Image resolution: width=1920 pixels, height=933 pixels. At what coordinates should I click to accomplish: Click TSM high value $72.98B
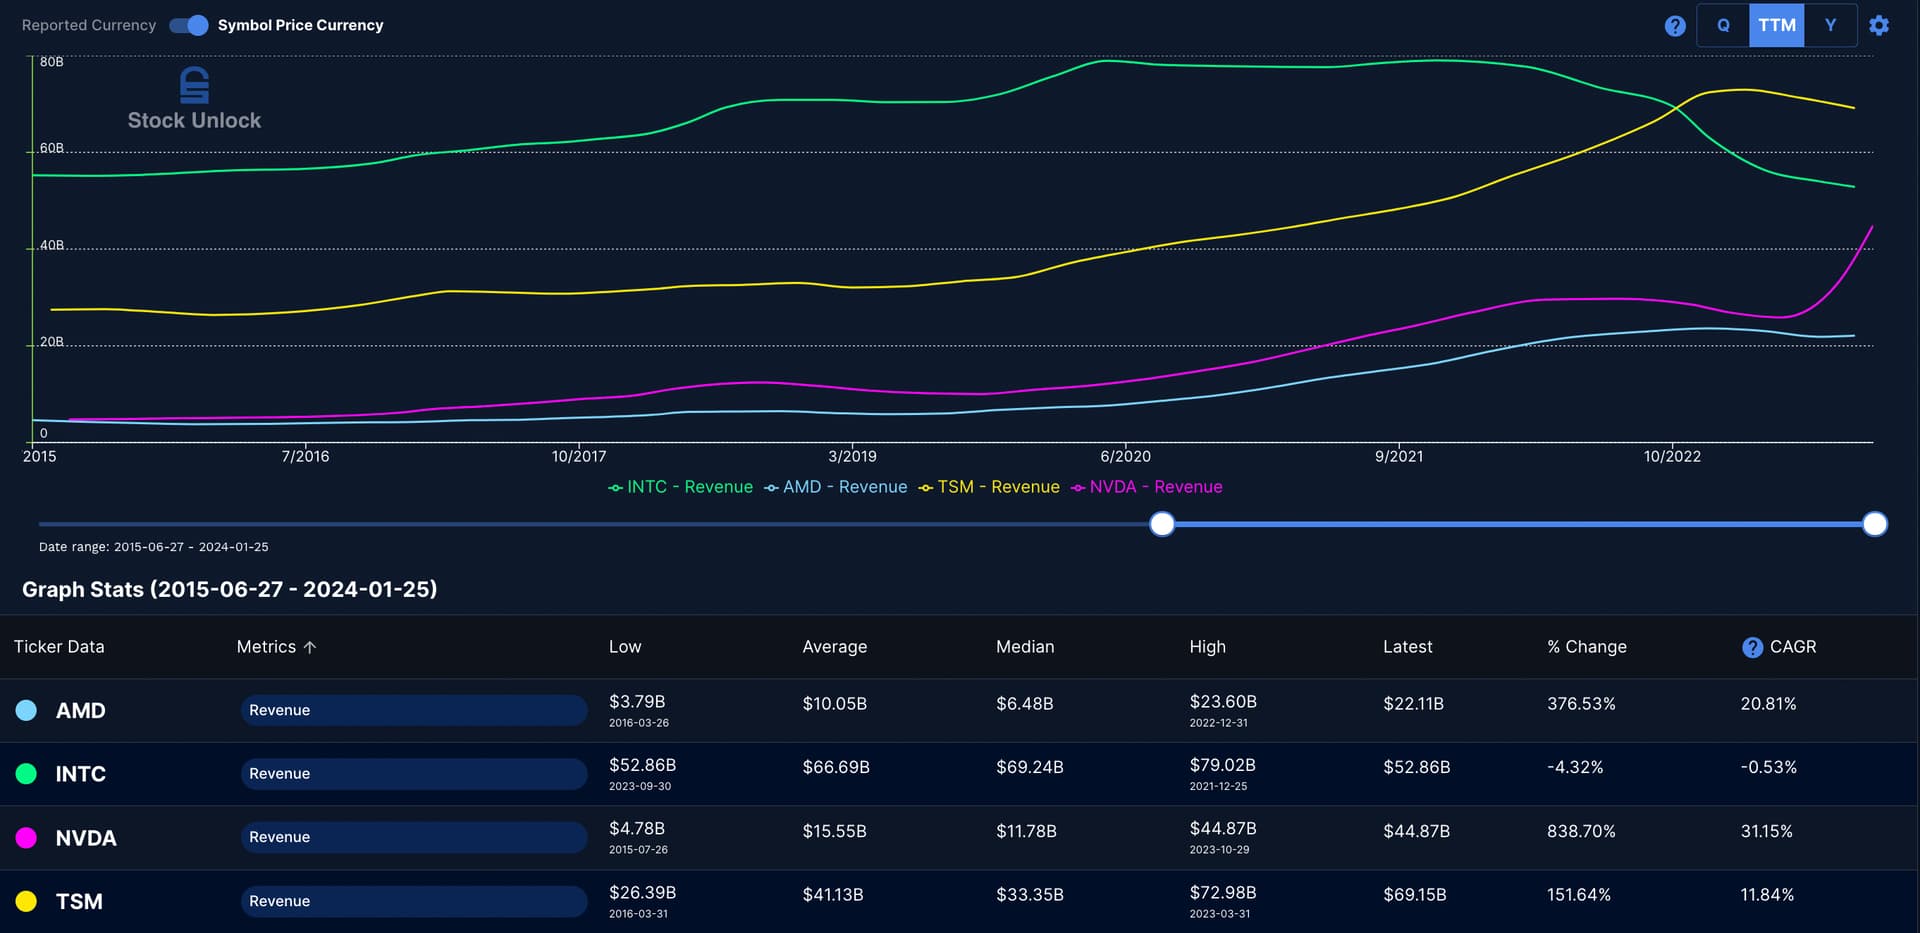(1222, 892)
